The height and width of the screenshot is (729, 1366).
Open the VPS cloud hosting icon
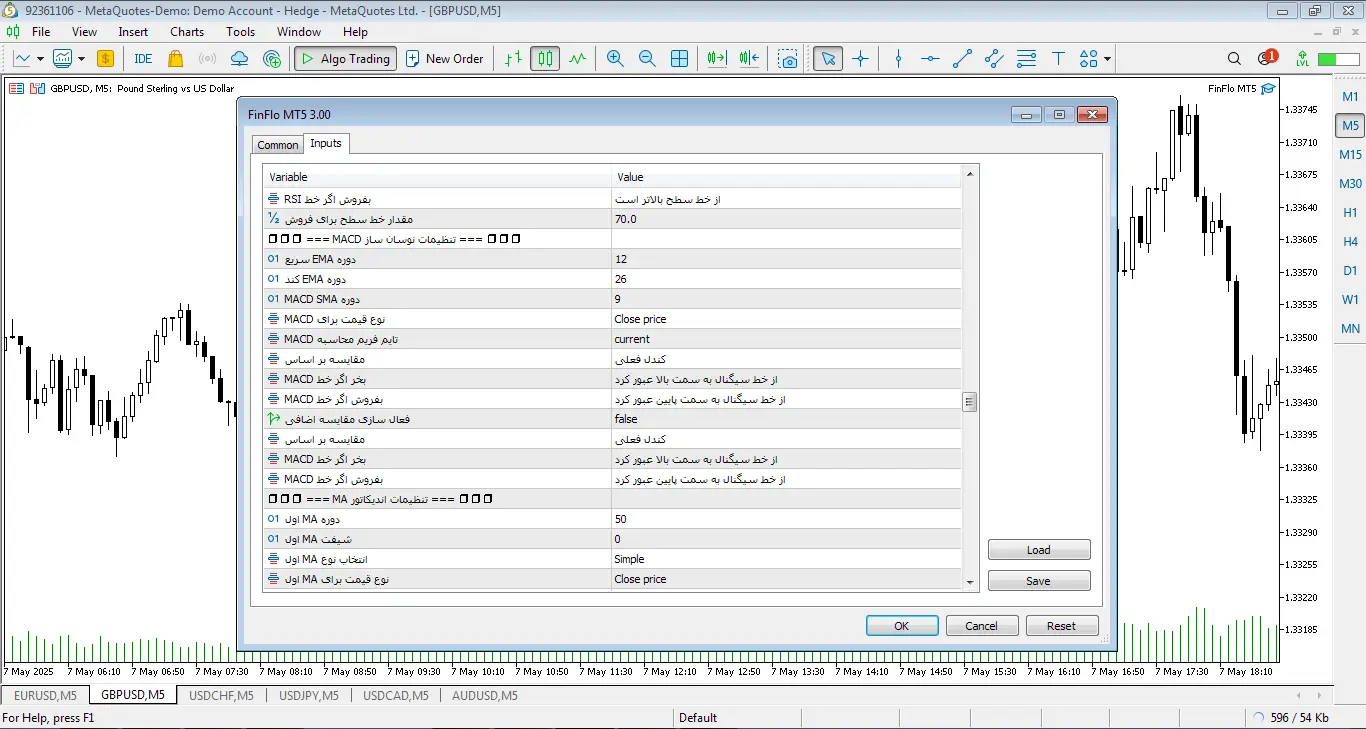(x=239, y=59)
